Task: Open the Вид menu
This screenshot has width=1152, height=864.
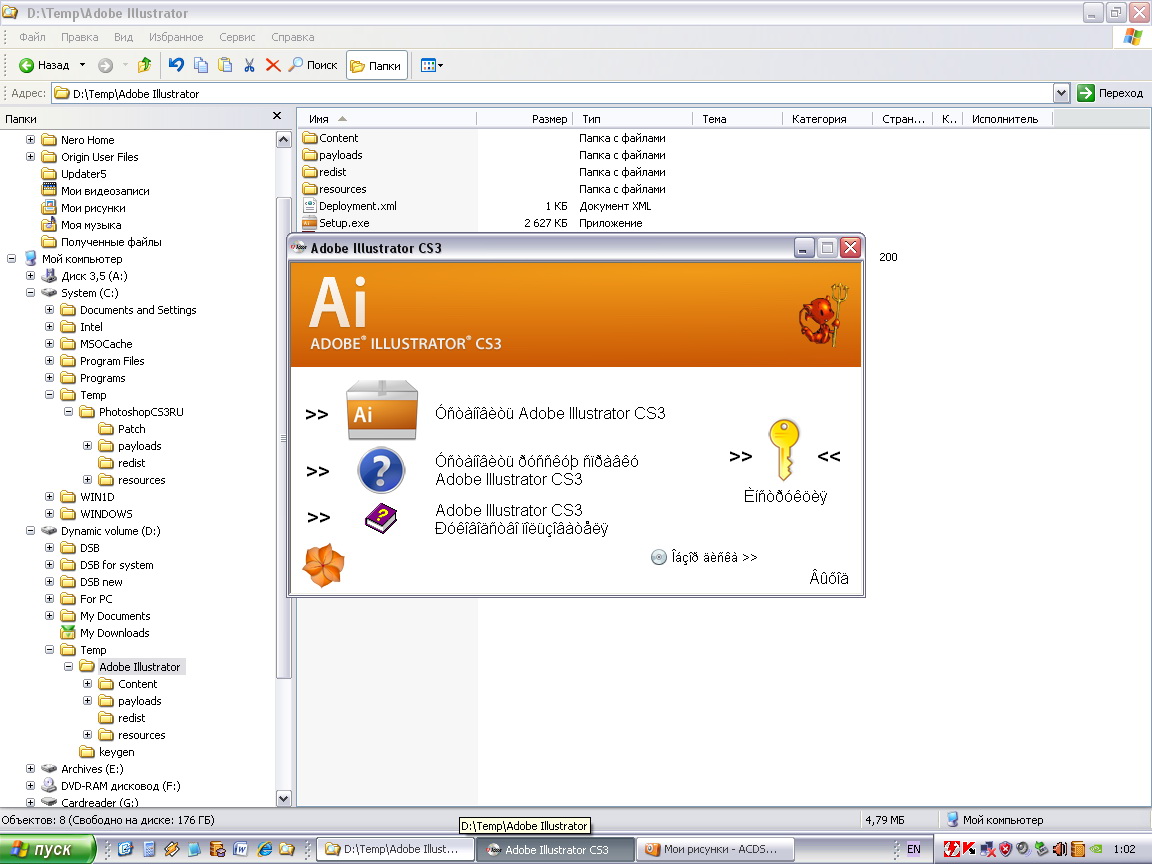Action: pyautogui.click(x=123, y=37)
